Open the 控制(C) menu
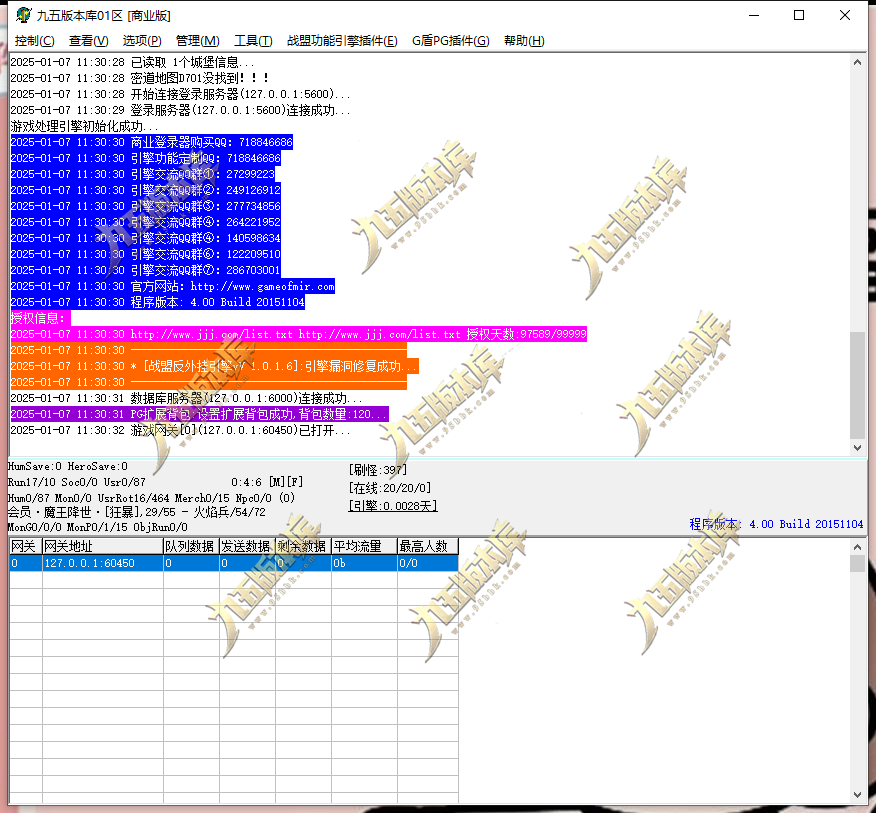 35,41
